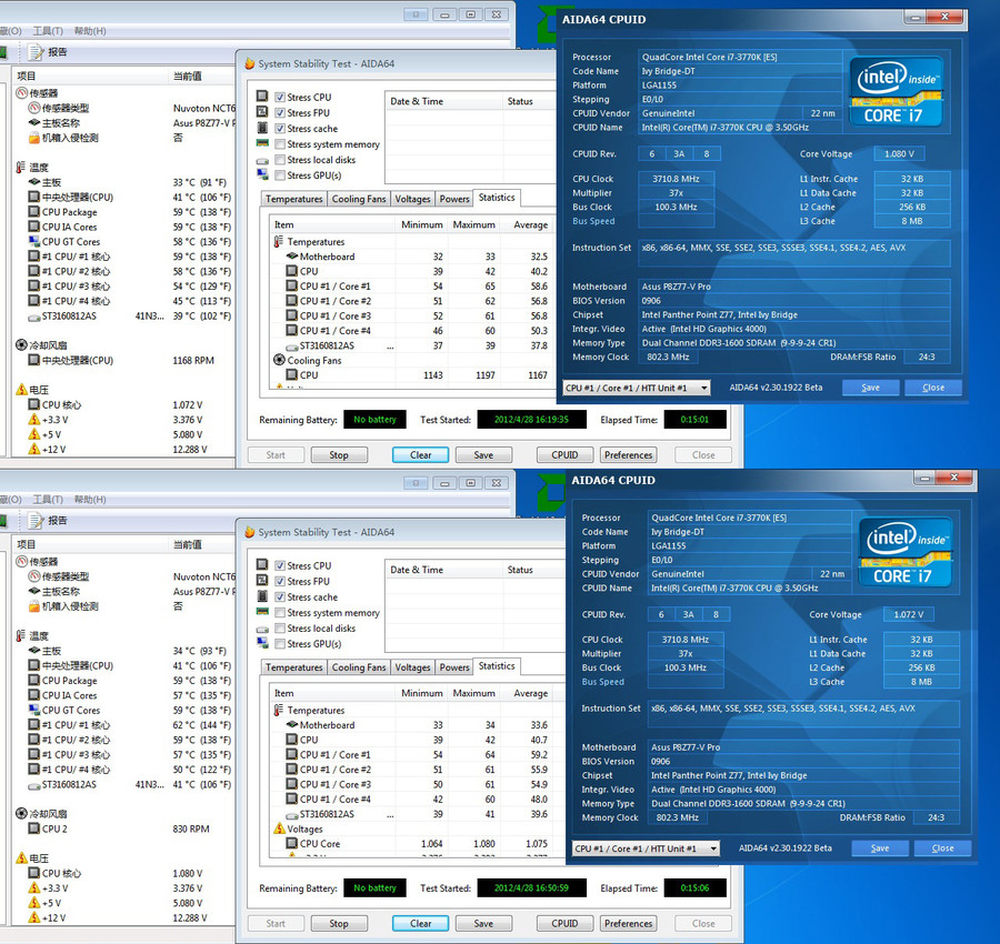This screenshot has width=1000, height=944.
Task: Enable Stress local disks in the upper stability window
Action: 279,159
